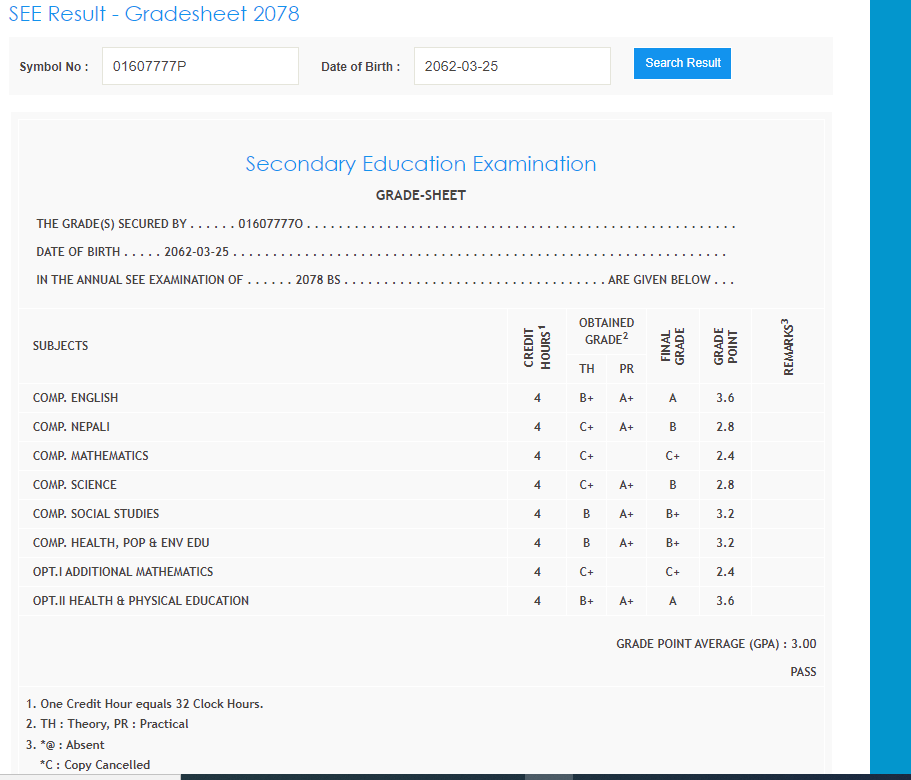
Task: Click the Secondary Education Examination heading
Action: point(421,164)
